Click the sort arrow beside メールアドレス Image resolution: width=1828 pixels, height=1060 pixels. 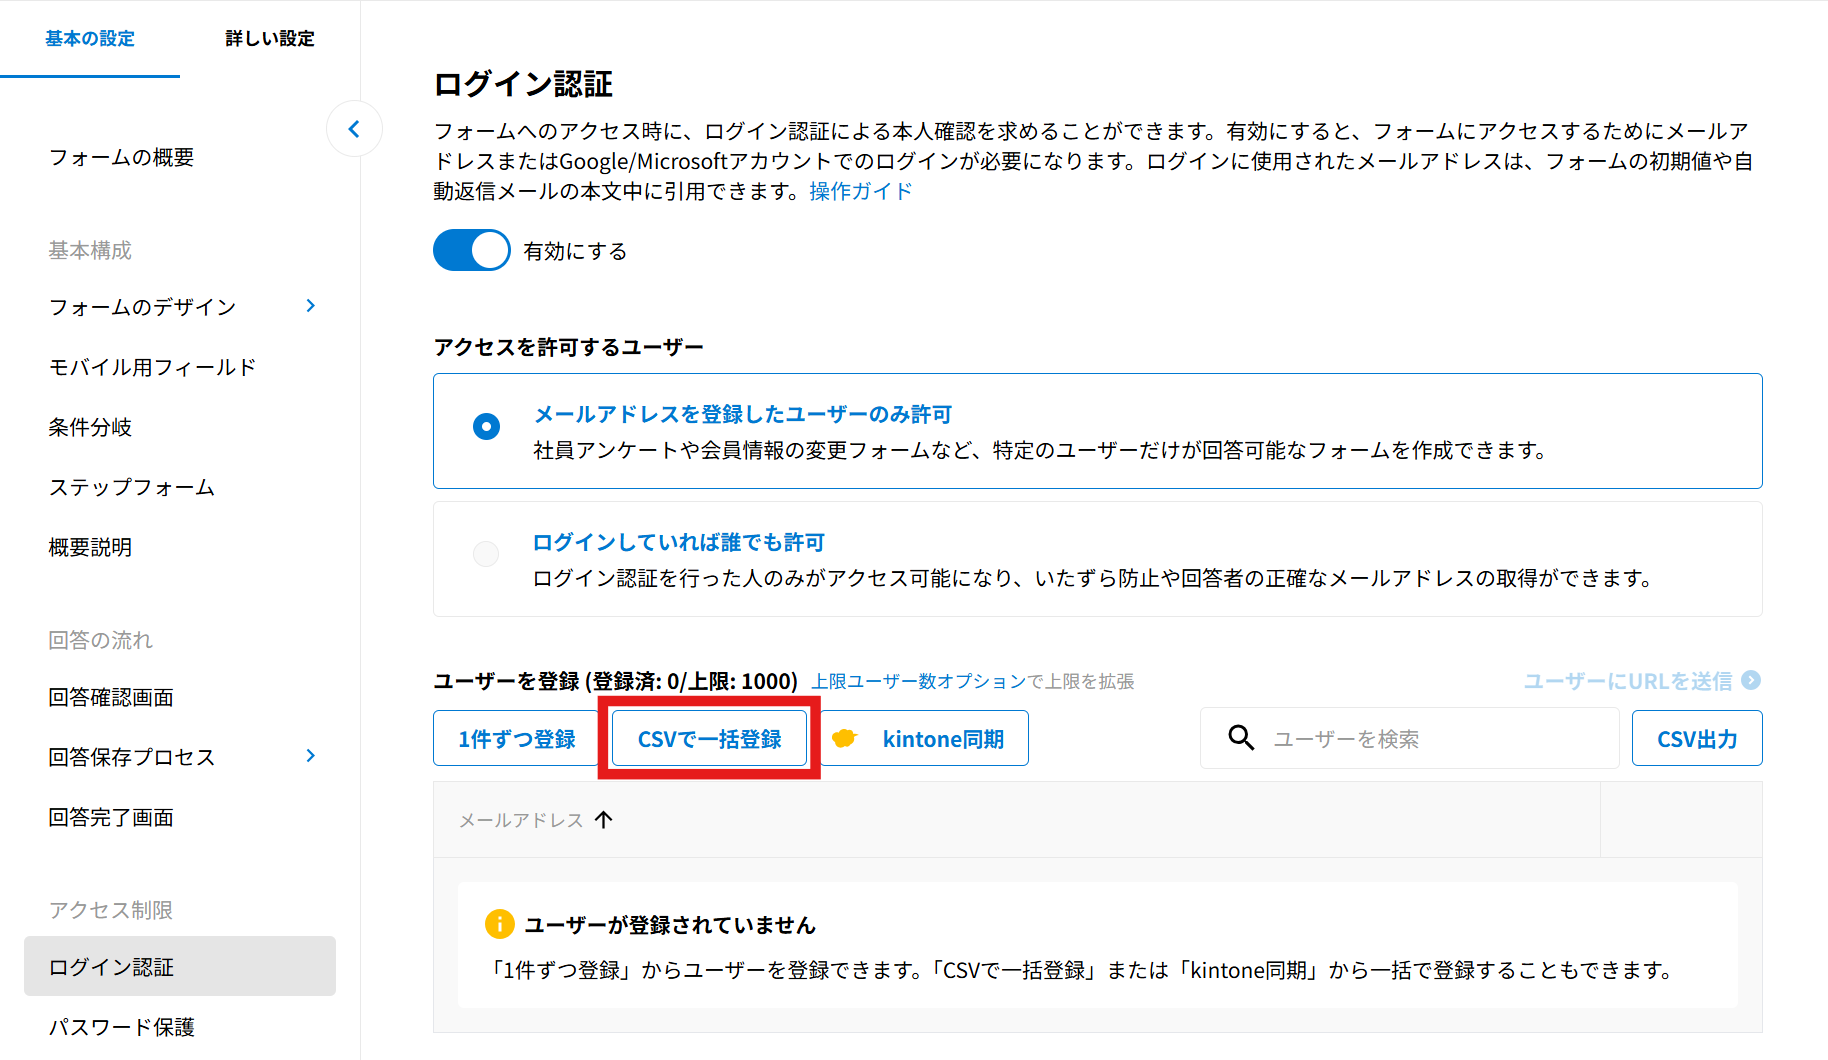coord(603,820)
